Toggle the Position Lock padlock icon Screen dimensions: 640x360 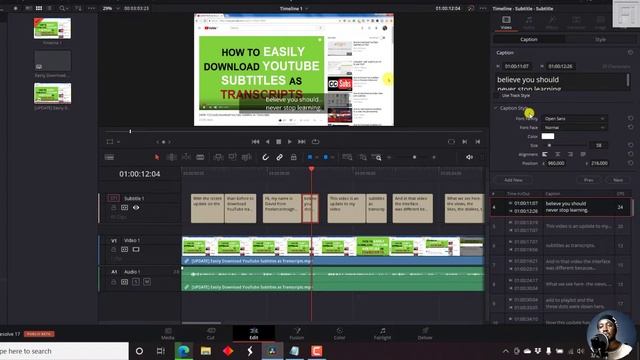293,157
